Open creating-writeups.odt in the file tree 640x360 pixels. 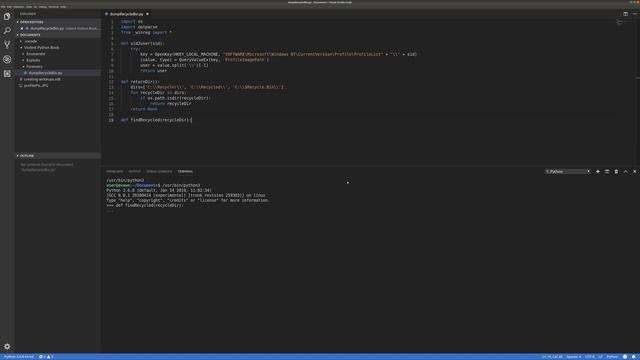58,79
